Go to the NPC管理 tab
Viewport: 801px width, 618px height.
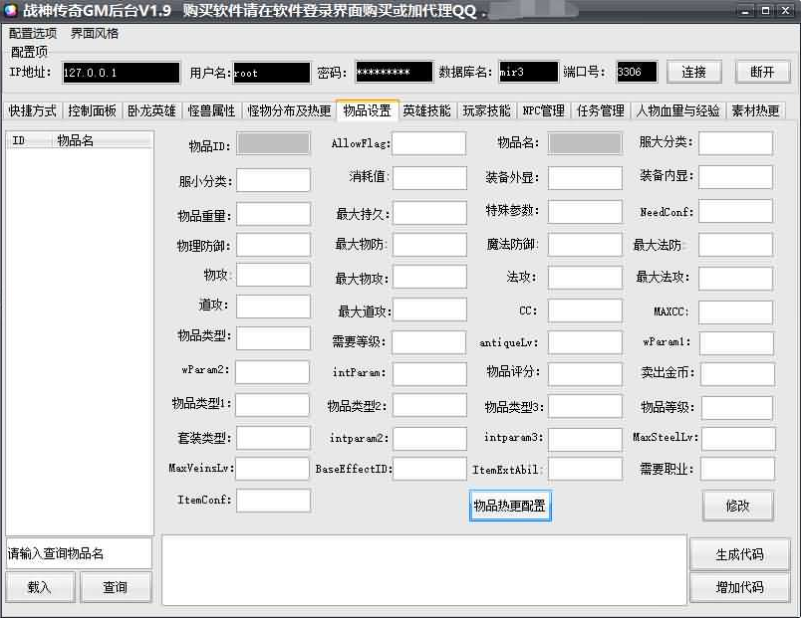point(543,110)
